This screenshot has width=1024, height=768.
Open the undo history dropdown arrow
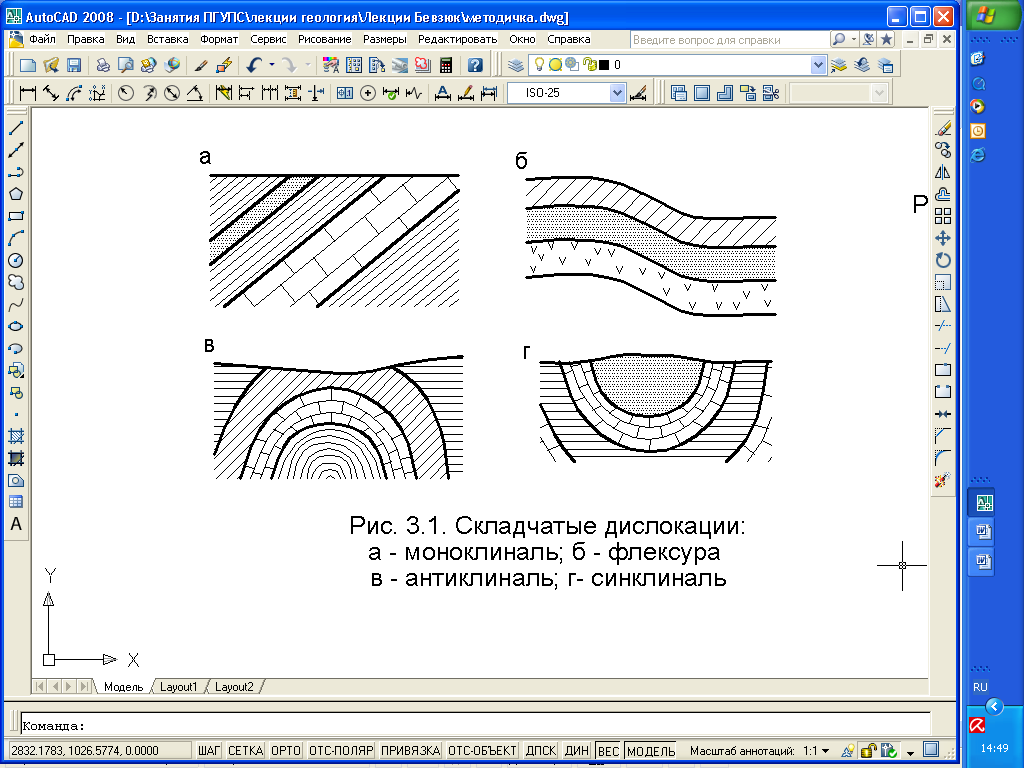point(272,65)
